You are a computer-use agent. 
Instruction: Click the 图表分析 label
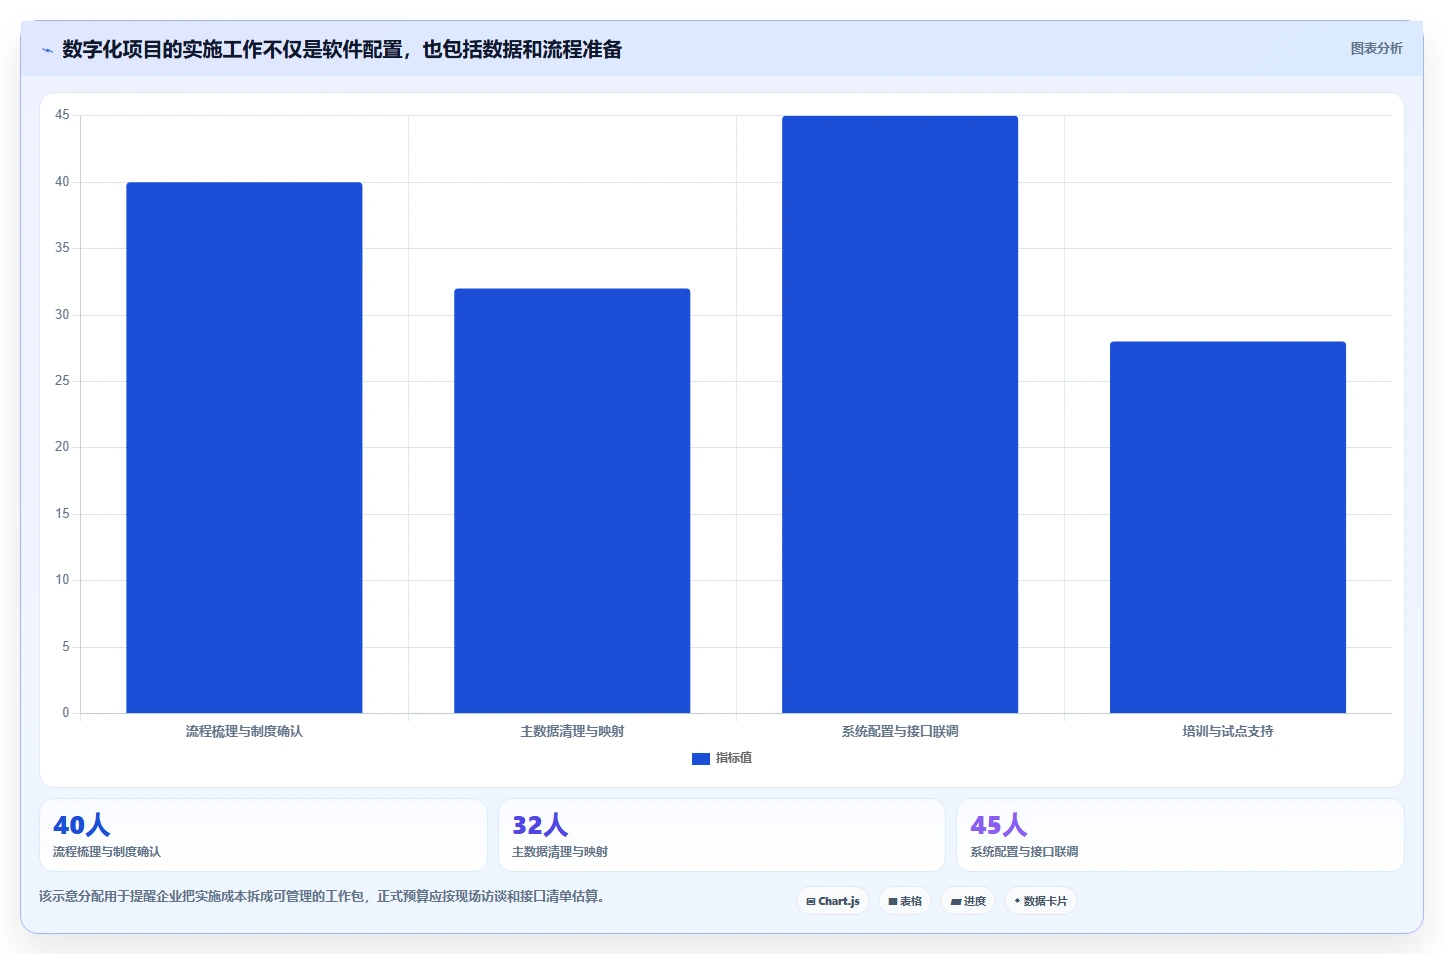(x=1376, y=48)
